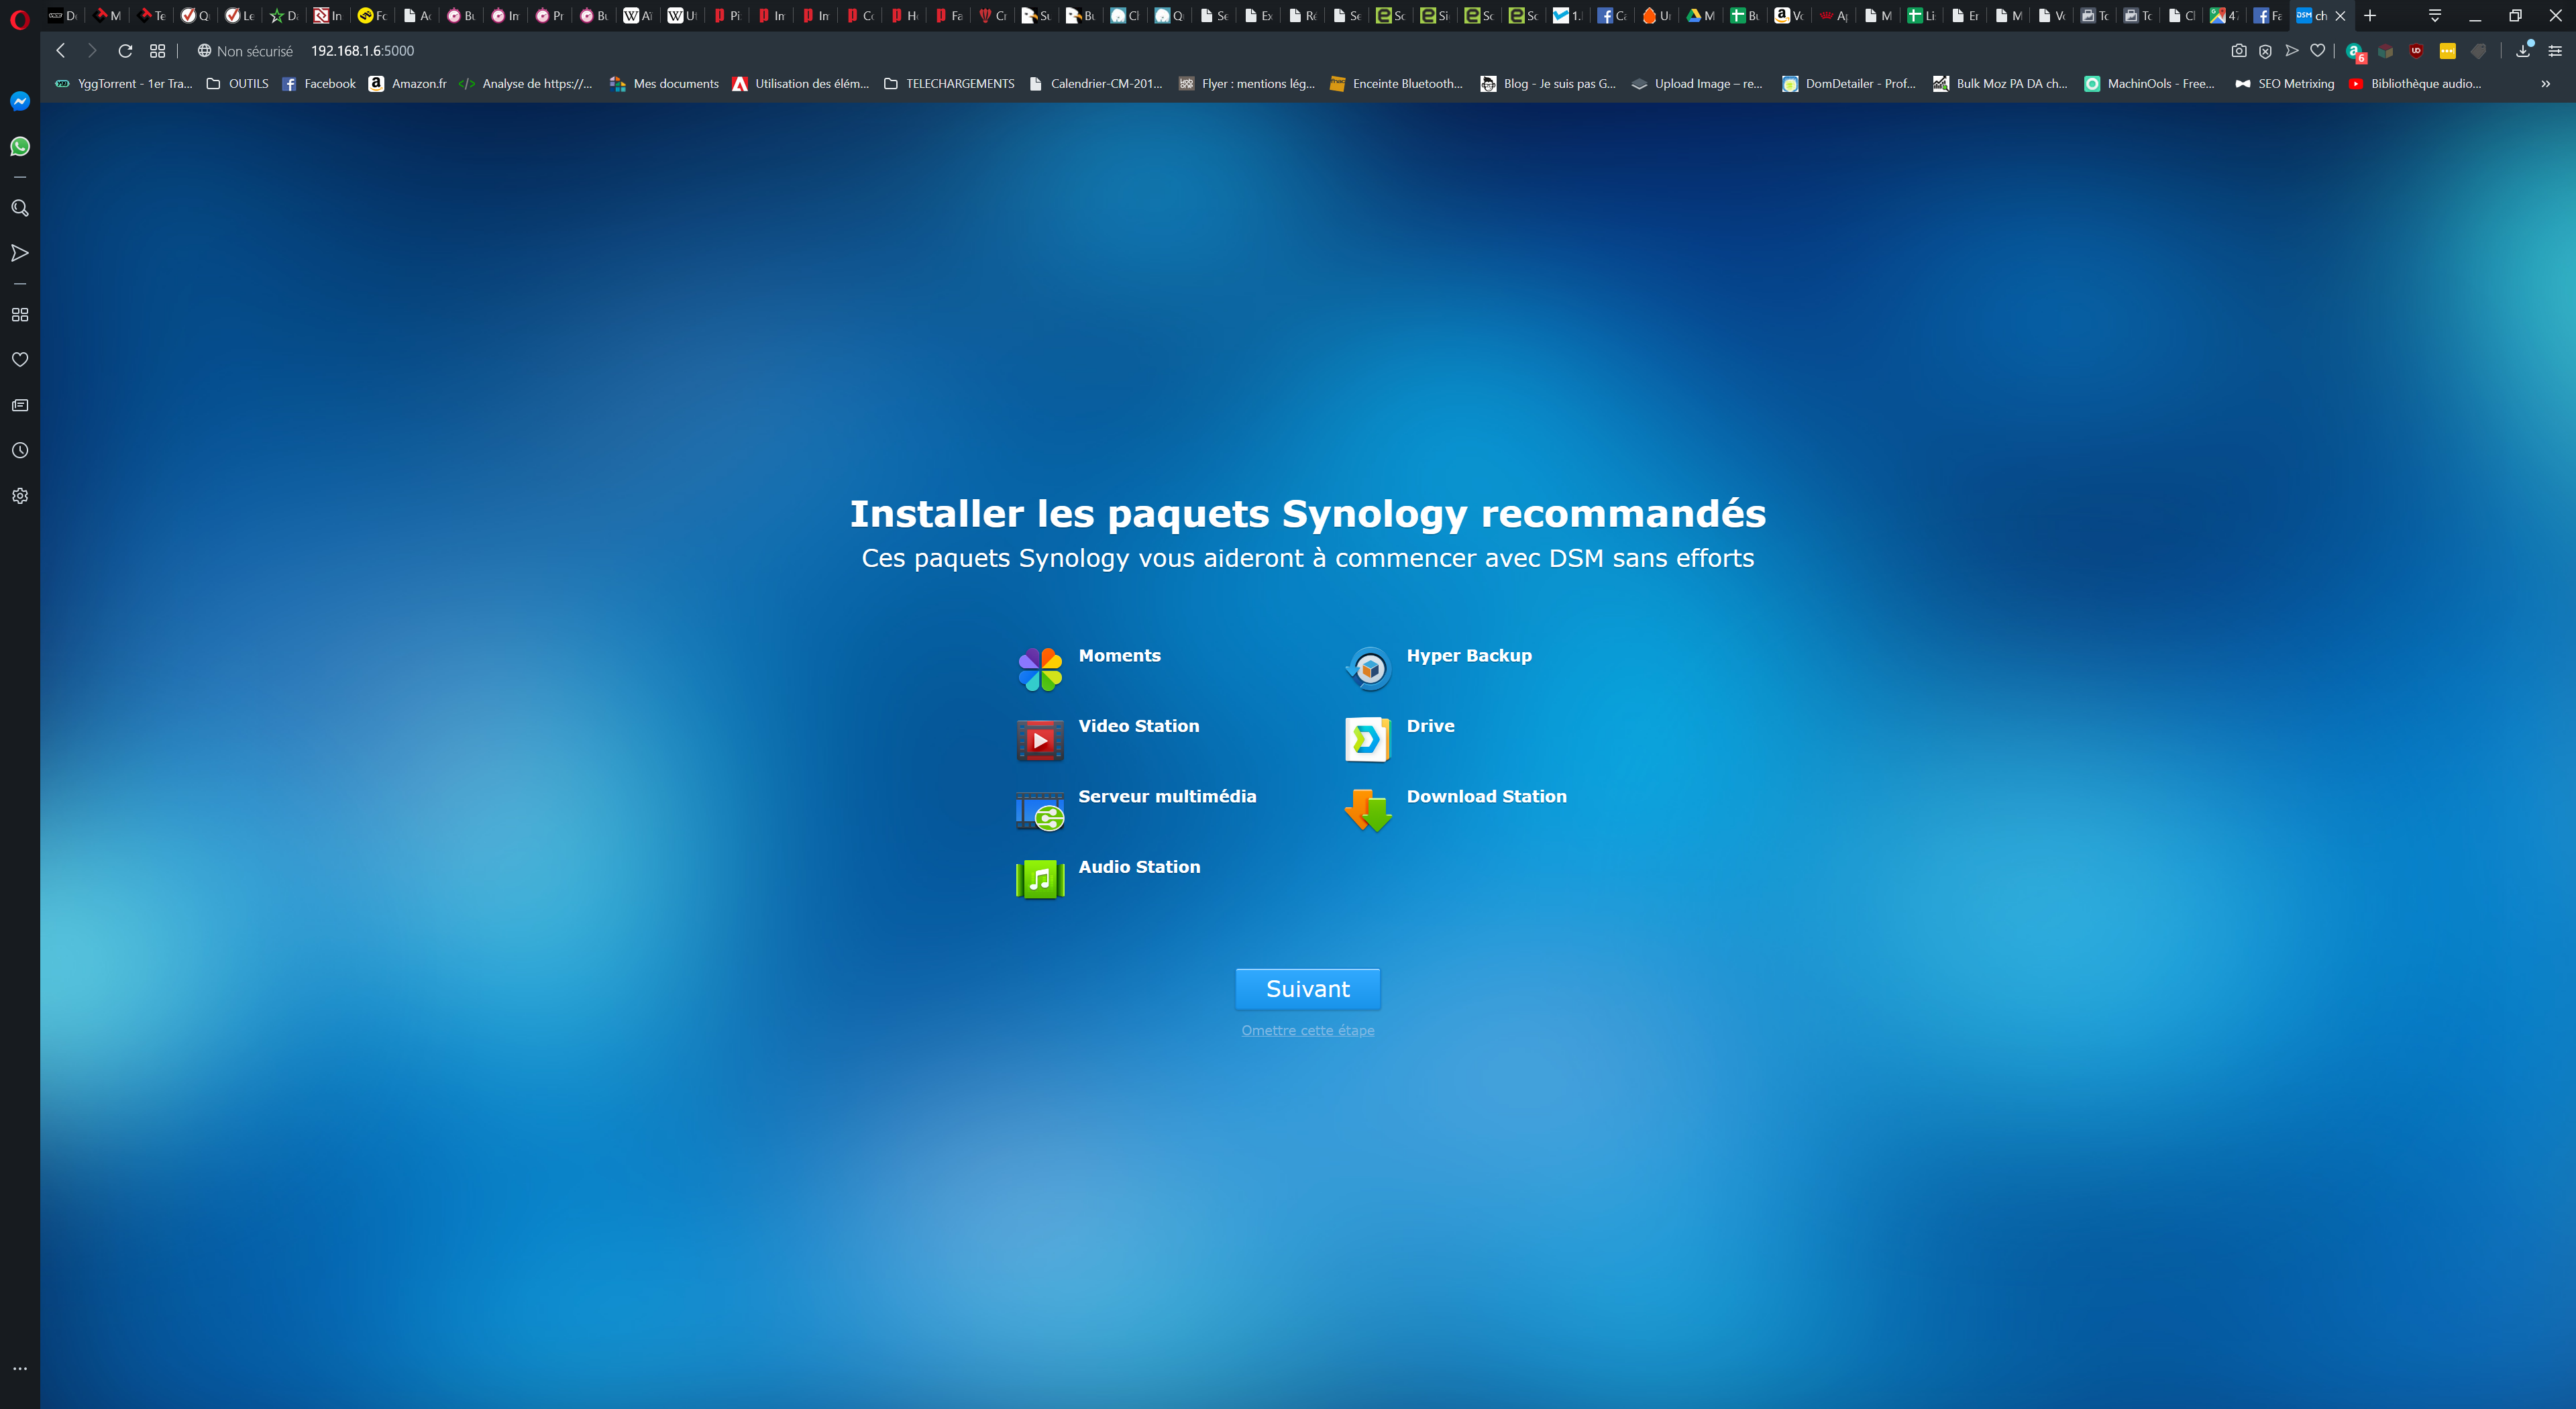The image size is (2576, 1409).
Task: Open the tab list search dropdown
Action: point(2434,15)
